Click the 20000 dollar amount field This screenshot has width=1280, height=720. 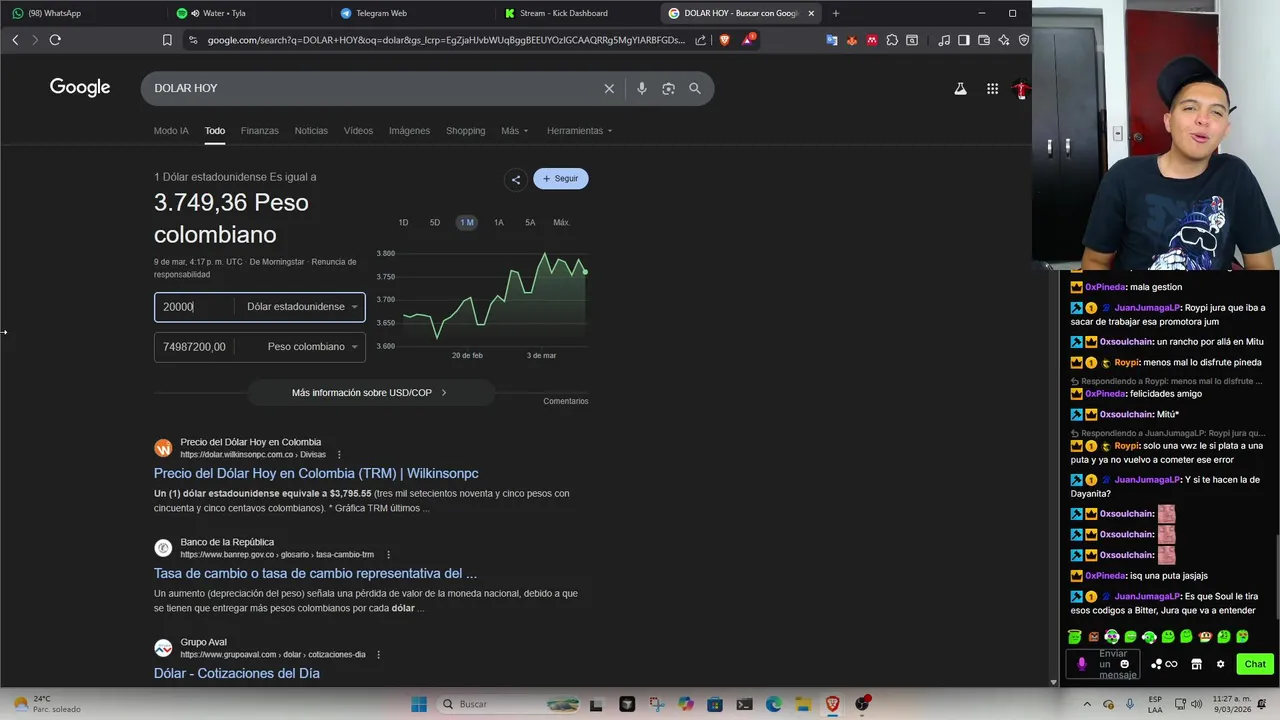(196, 307)
